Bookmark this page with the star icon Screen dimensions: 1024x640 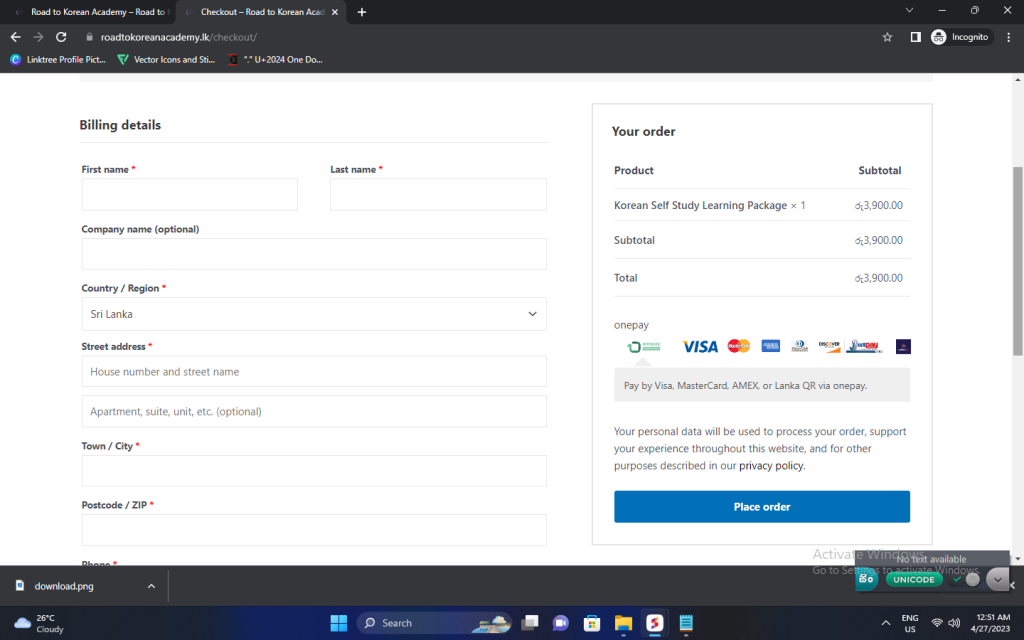click(887, 37)
